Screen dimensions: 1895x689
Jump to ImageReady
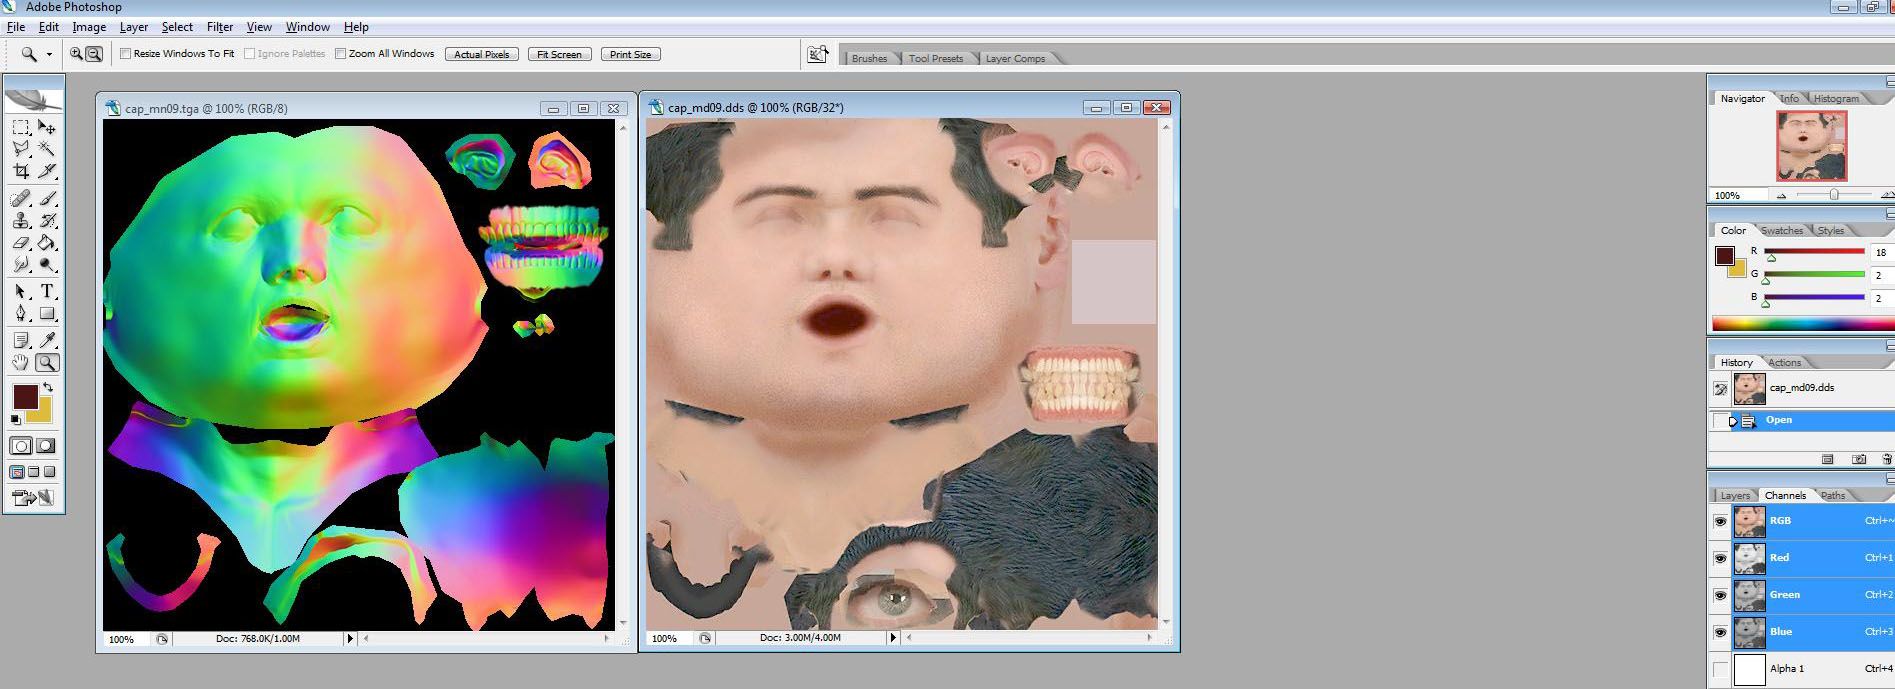[x=33, y=497]
